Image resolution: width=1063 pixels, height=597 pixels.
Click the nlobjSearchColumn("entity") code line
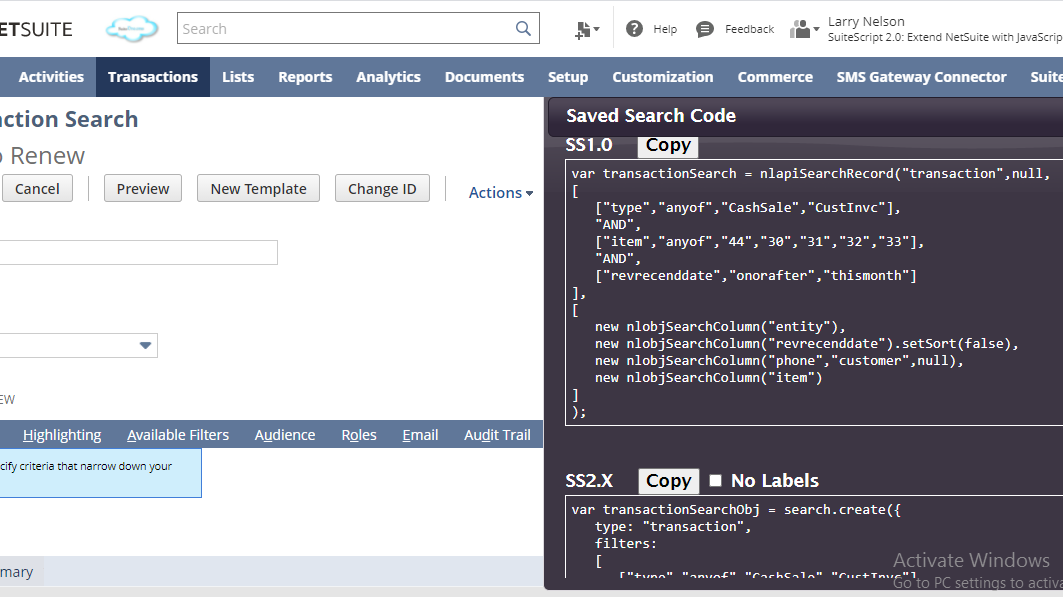[x=720, y=327]
